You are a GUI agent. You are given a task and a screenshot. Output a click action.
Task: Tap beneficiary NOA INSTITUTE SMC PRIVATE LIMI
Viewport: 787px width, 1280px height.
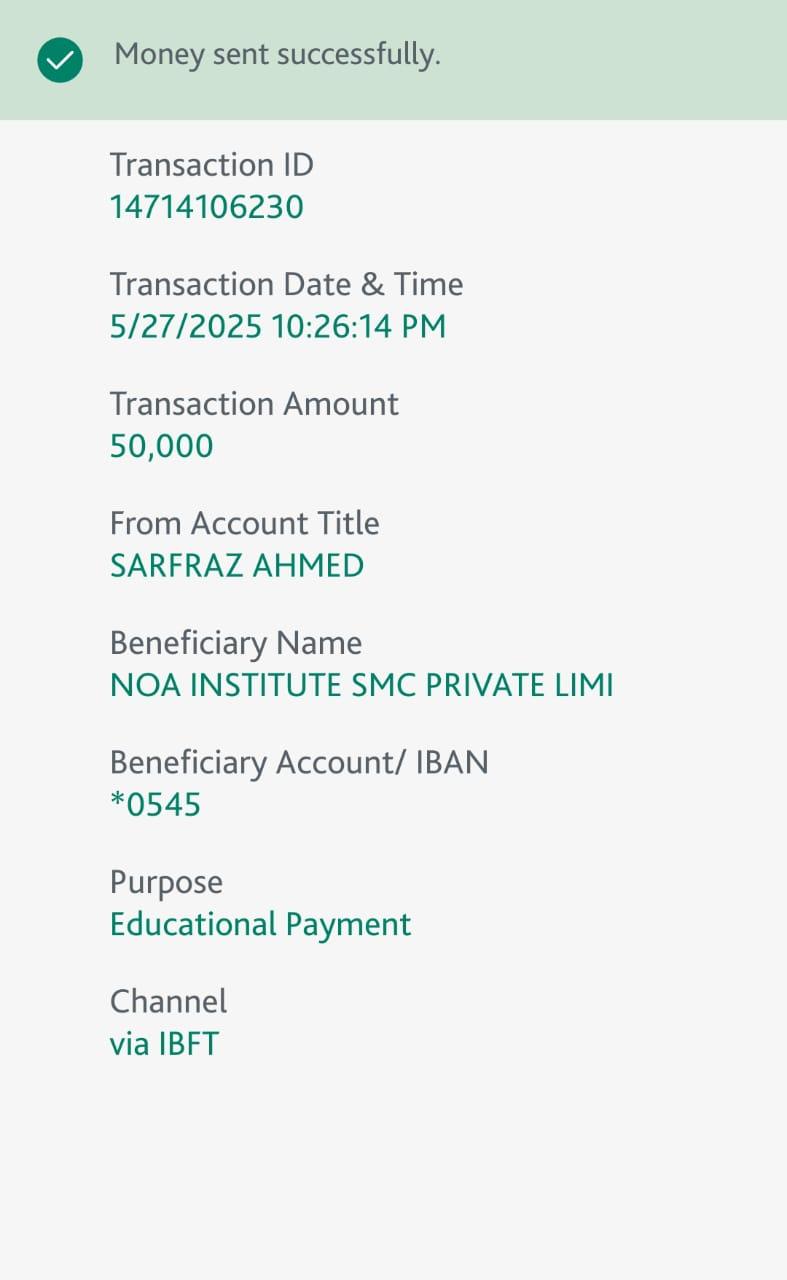[x=361, y=685]
